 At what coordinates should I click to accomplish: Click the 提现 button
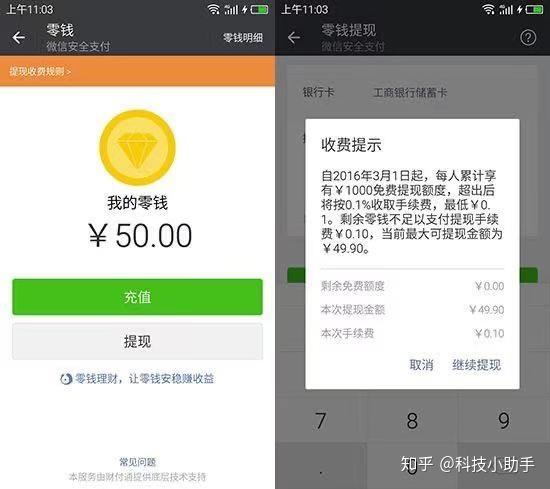pyautogui.click(x=137, y=341)
